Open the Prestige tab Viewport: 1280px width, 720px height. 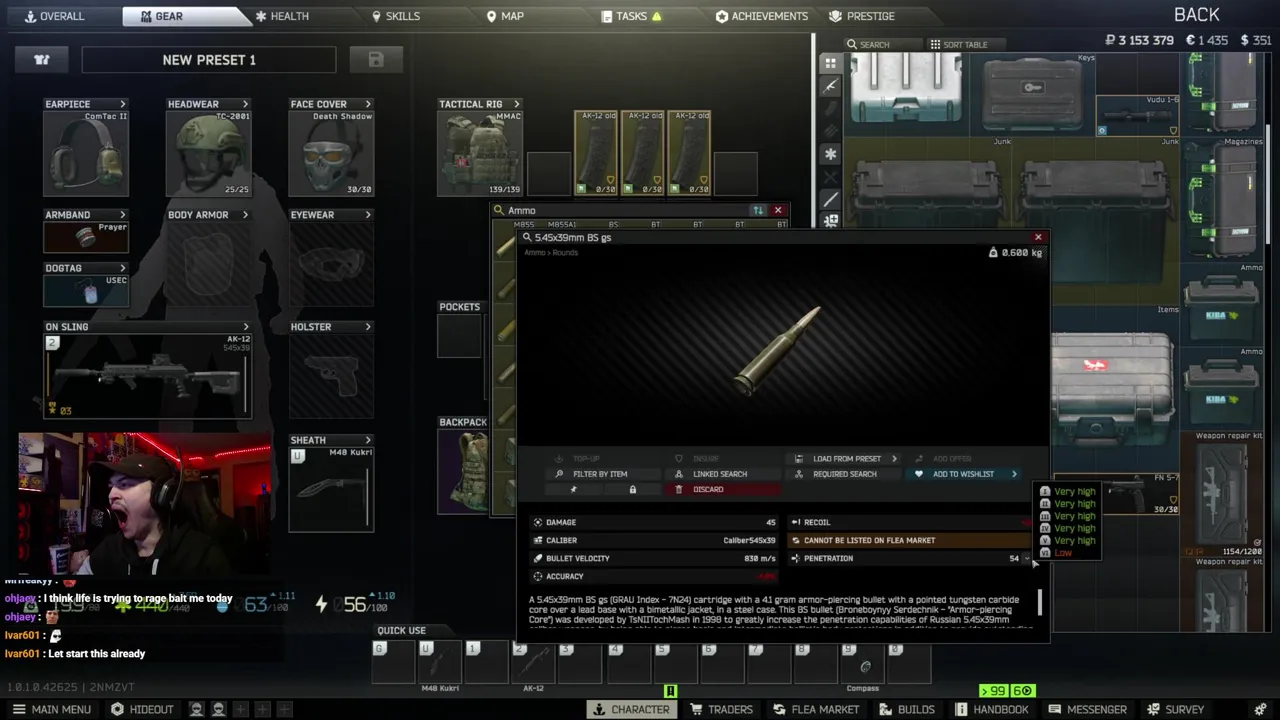862,16
